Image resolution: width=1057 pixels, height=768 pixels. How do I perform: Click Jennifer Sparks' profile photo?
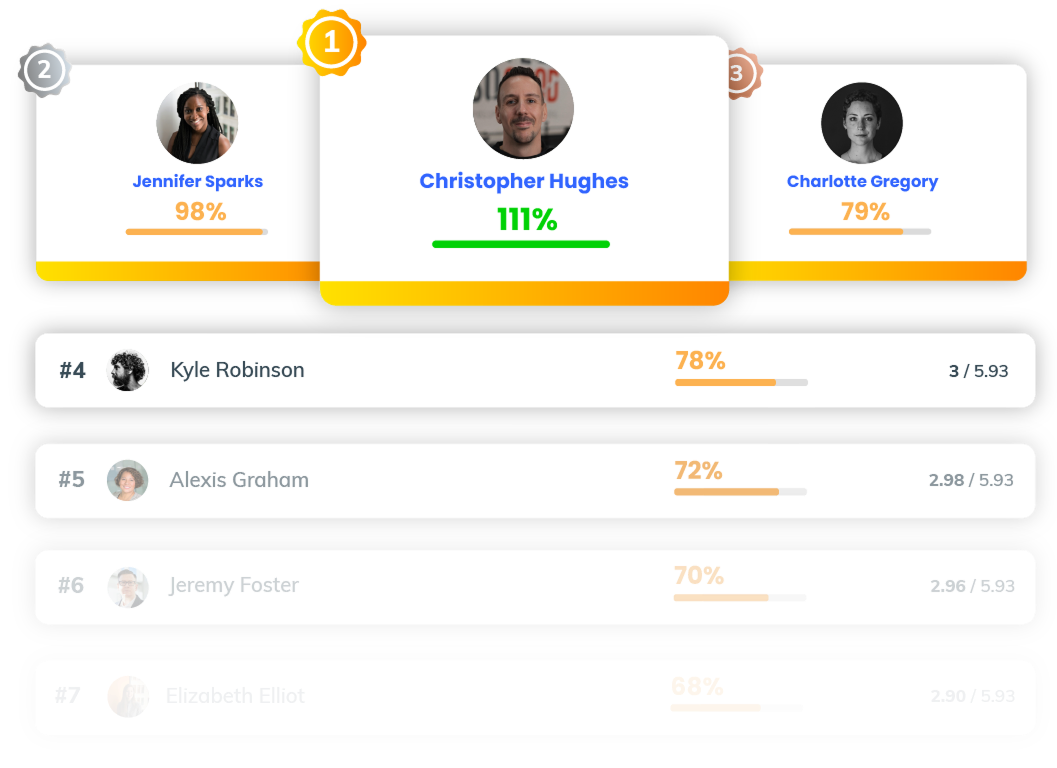coord(197,123)
